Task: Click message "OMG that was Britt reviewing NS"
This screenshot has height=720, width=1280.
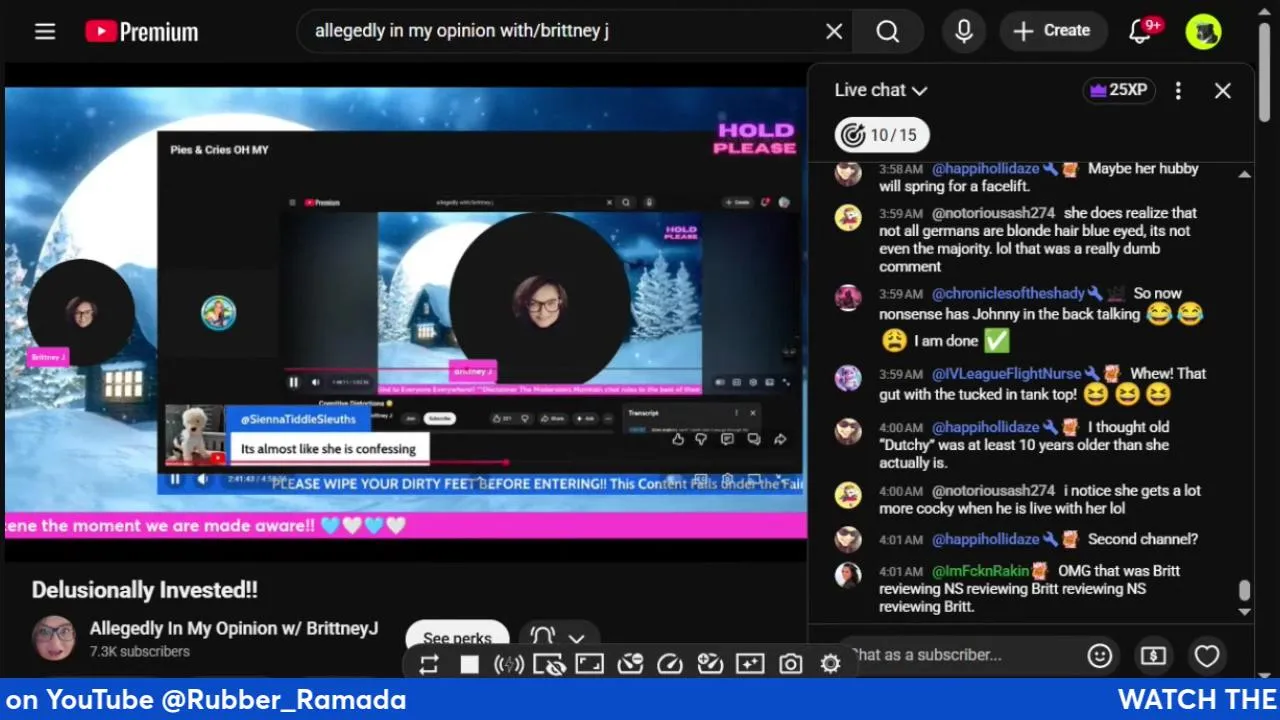Action: [x=1030, y=589]
